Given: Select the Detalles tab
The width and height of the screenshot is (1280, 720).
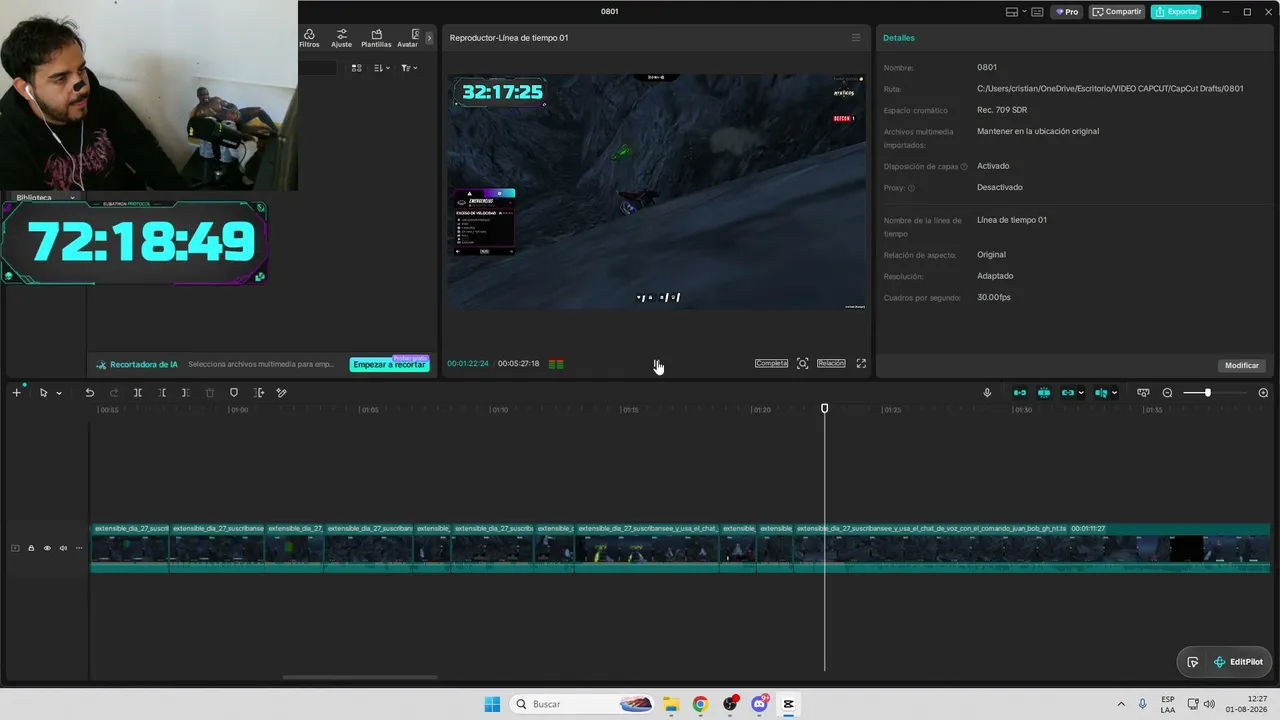Looking at the screenshot, I should tap(898, 38).
